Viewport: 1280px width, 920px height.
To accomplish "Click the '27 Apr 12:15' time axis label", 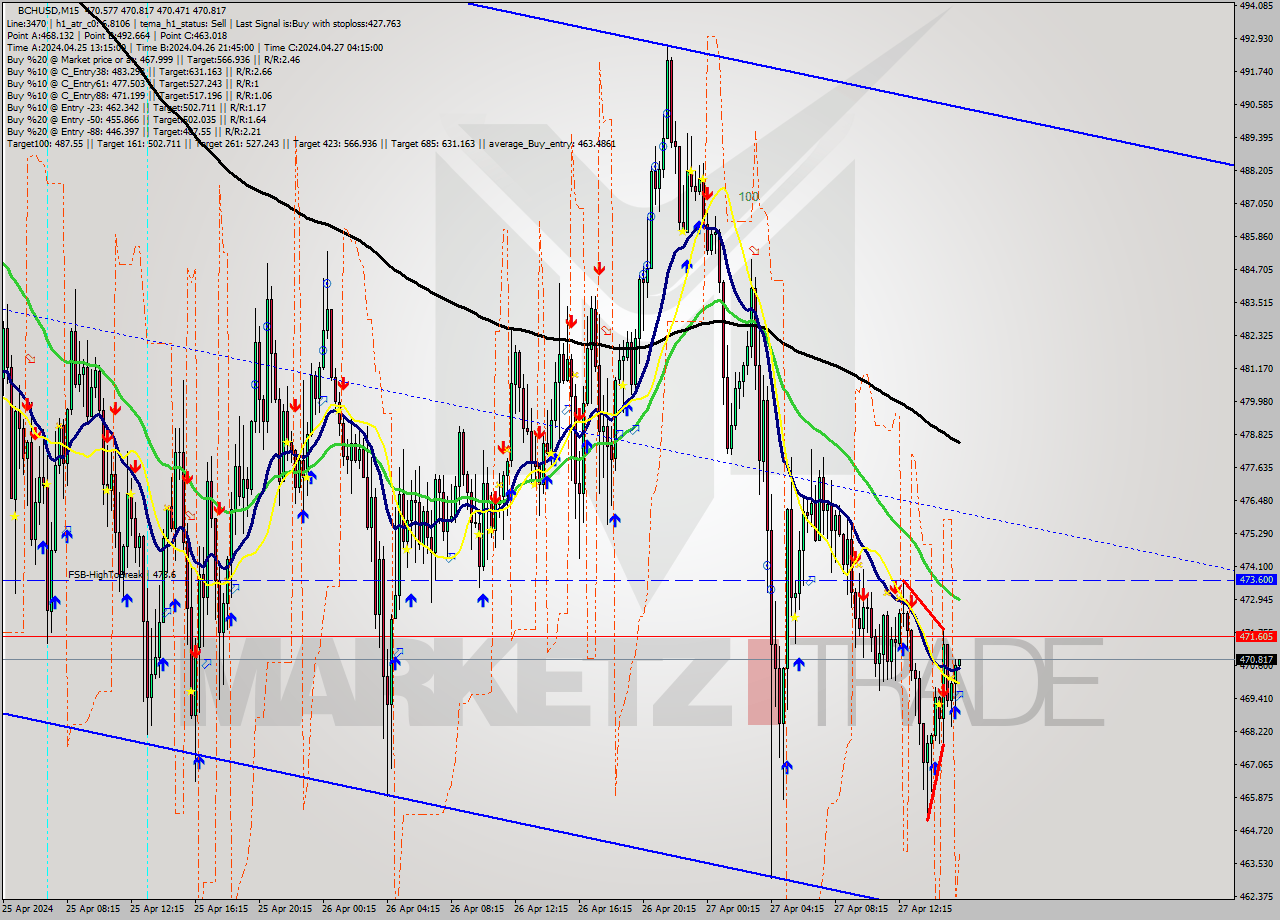I will (925, 910).
